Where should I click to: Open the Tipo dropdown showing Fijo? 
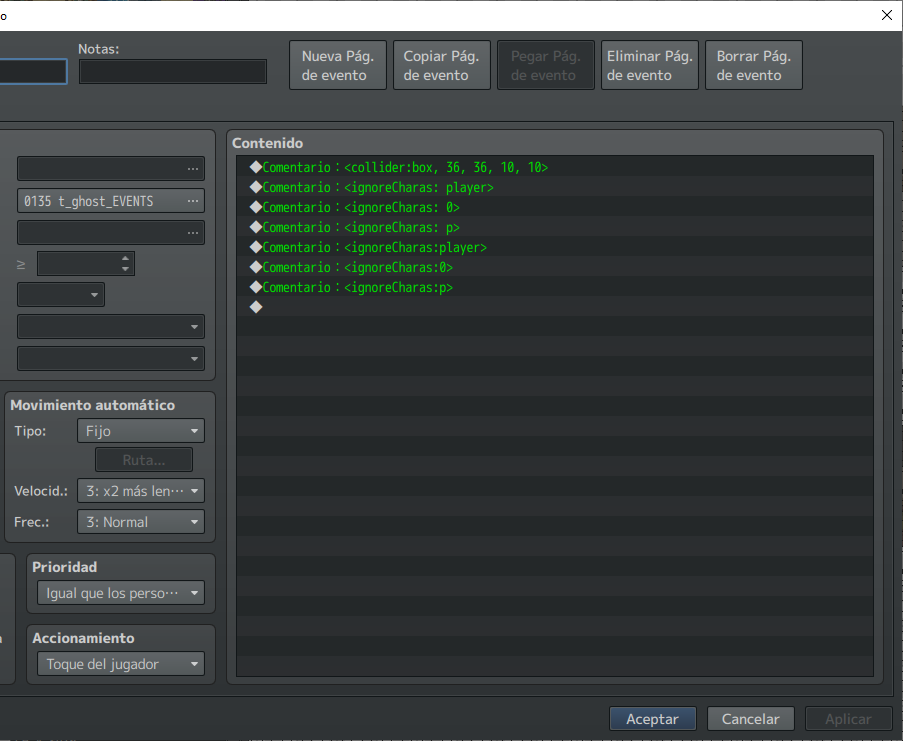(x=141, y=431)
